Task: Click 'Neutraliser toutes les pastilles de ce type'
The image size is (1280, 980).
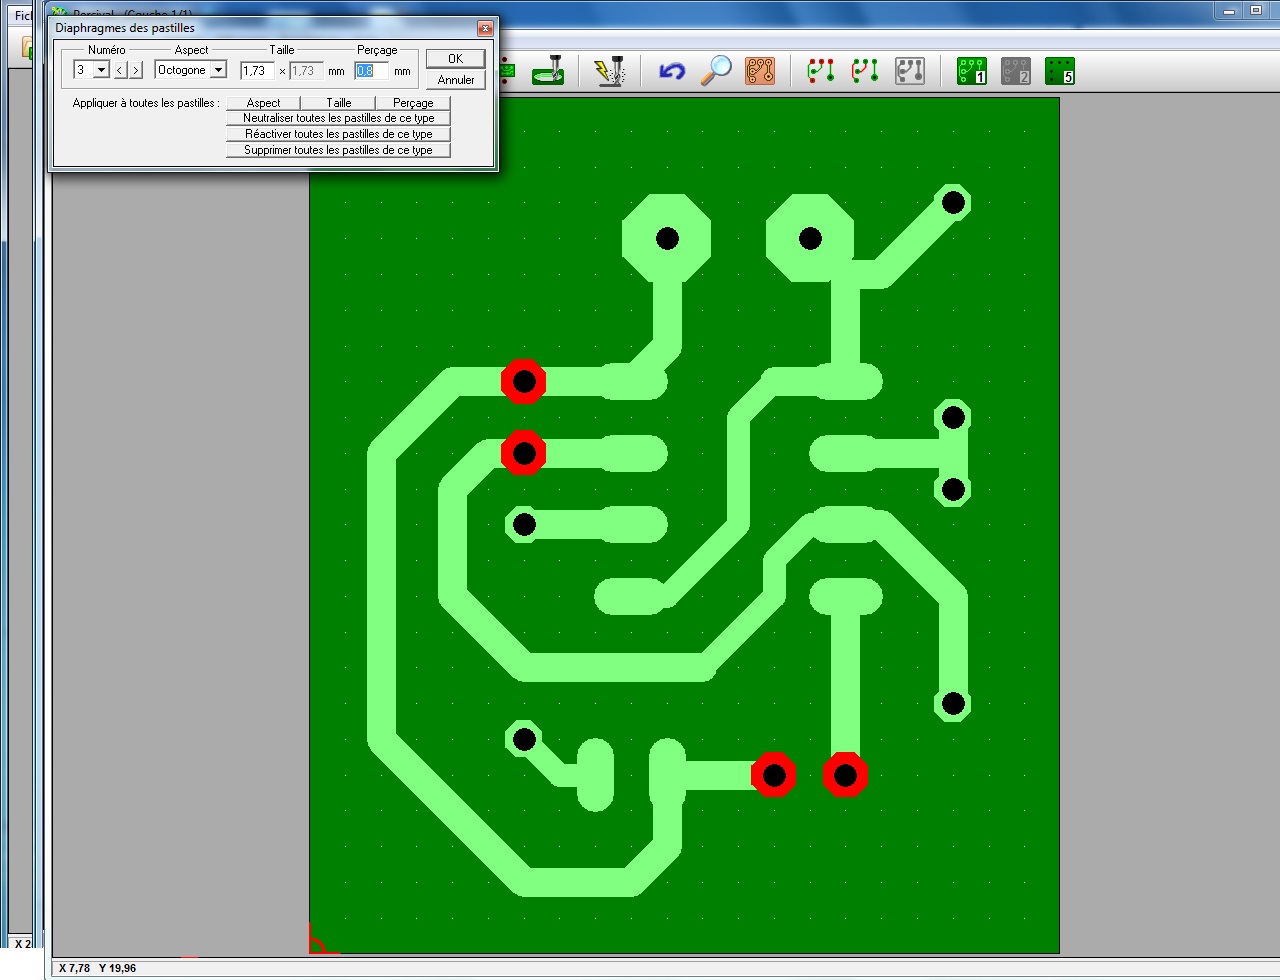Action: click(338, 118)
